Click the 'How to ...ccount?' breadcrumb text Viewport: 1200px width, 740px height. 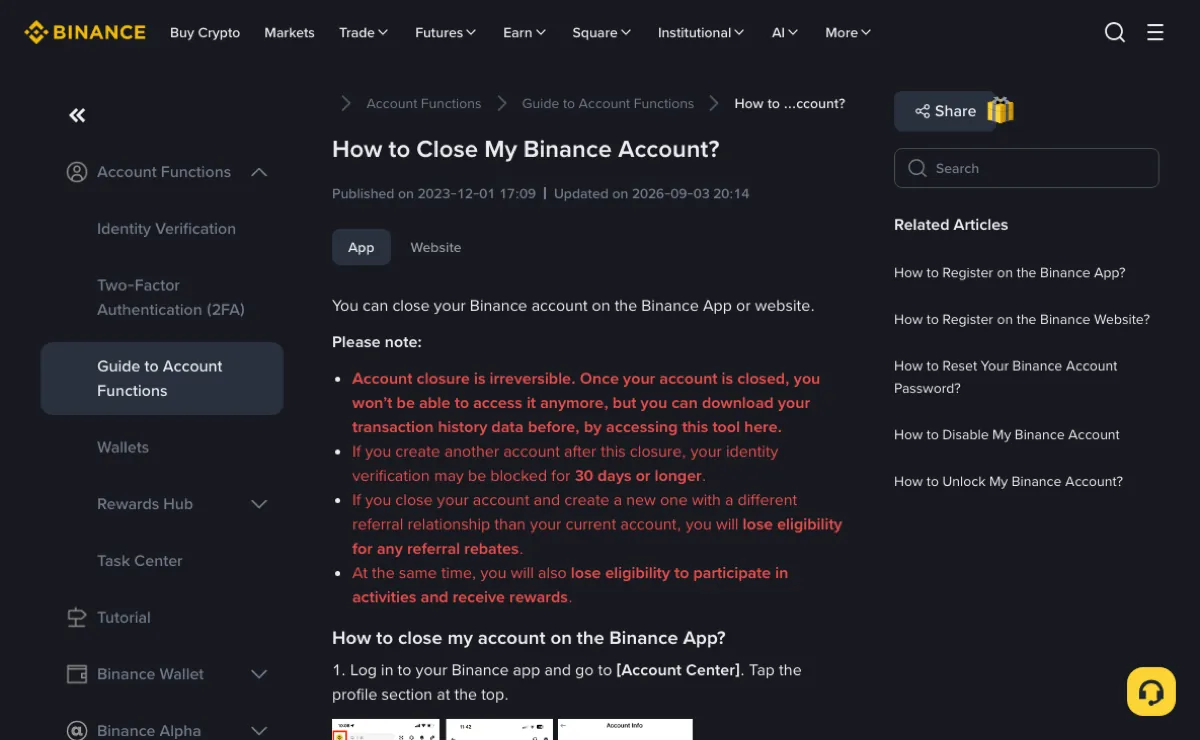point(790,103)
